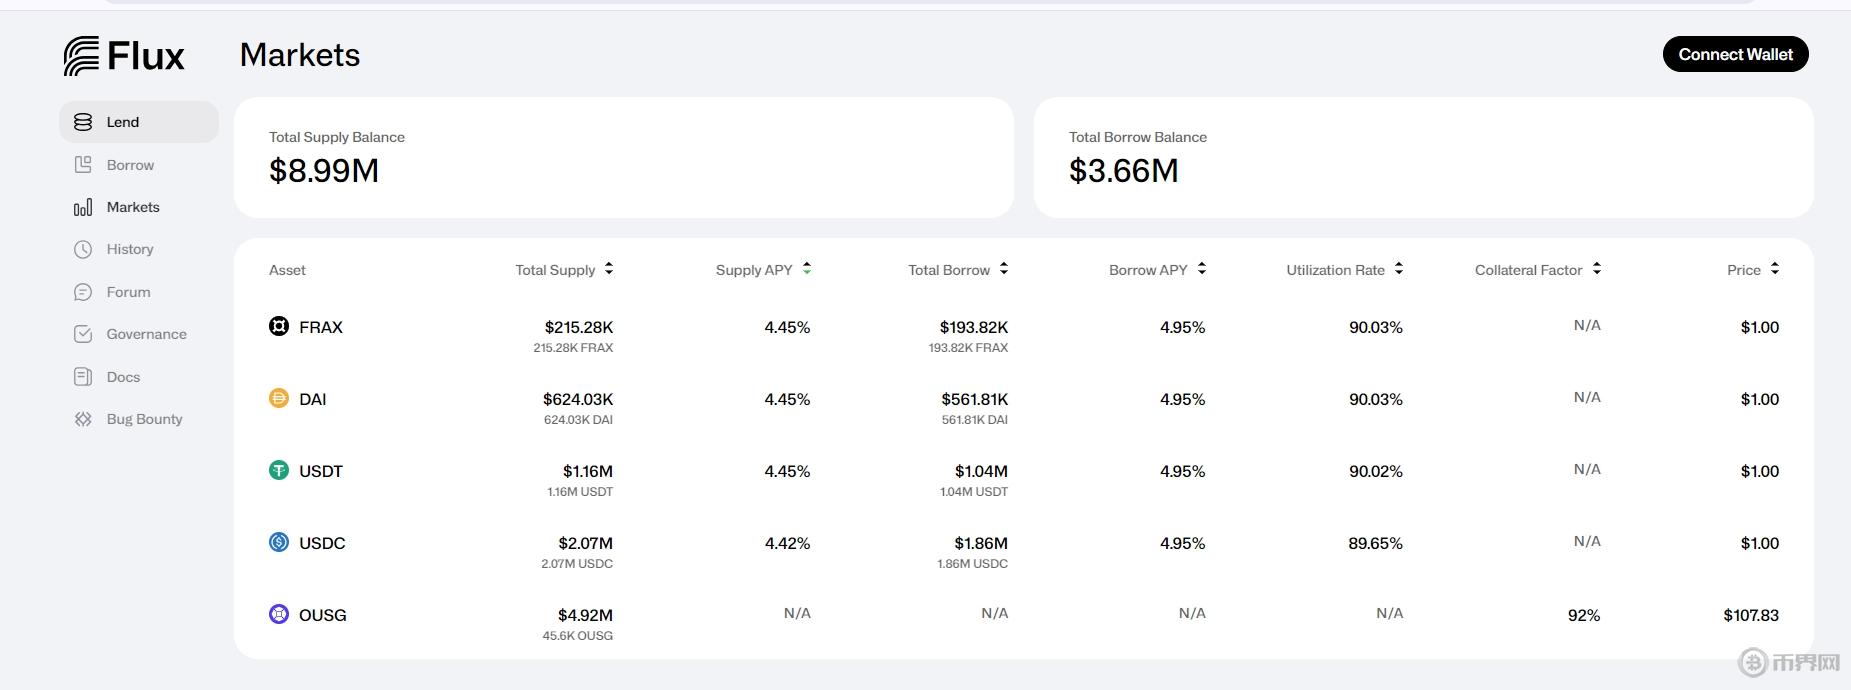Screen dimensions: 1851x690
Task: Click the FRAX token icon
Action: tap(279, 326)
